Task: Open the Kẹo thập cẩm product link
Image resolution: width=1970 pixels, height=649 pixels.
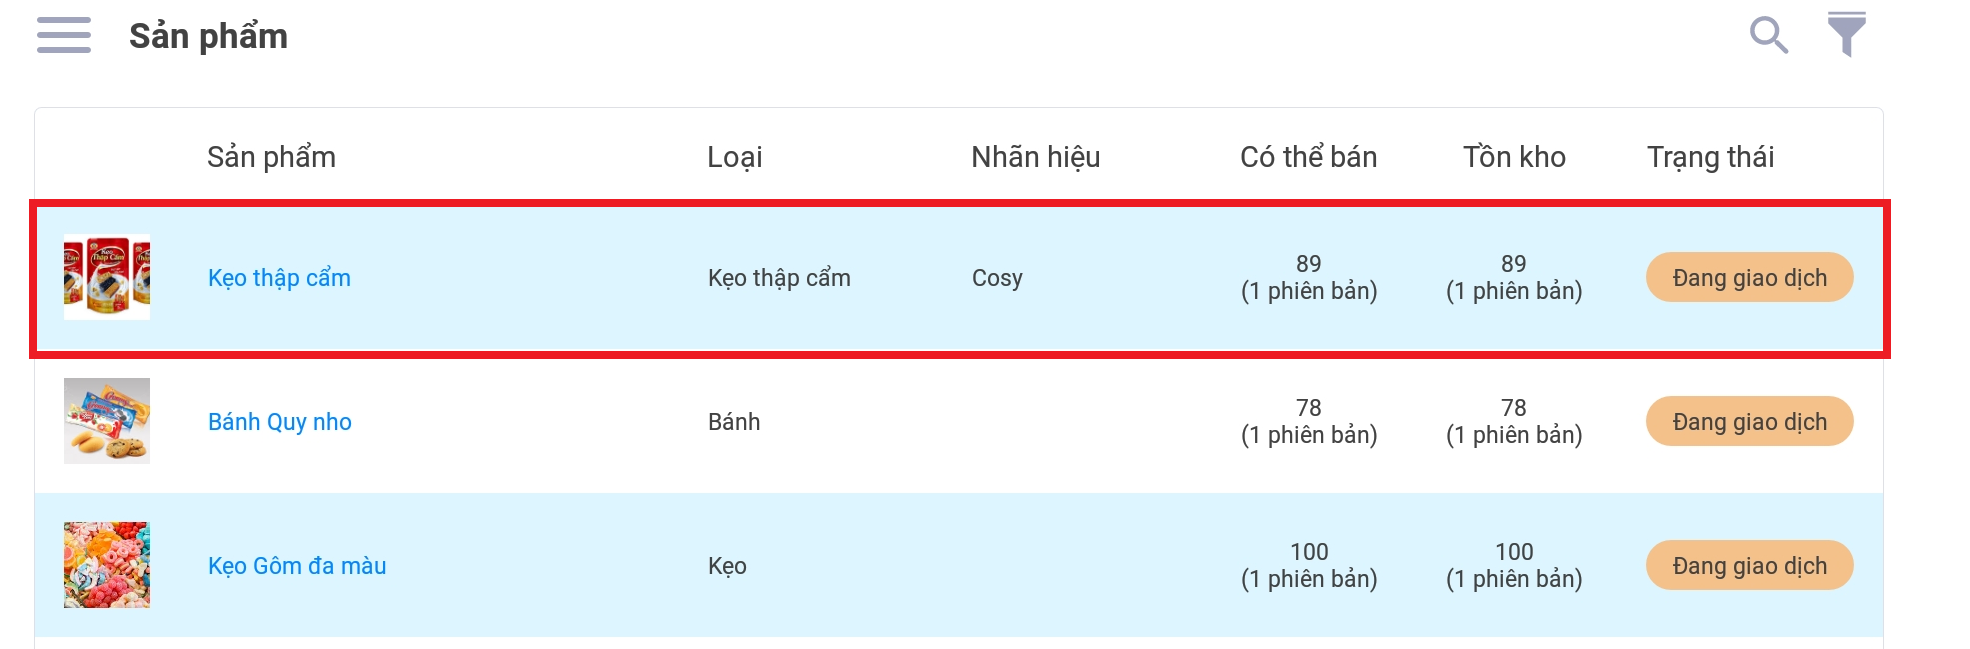Action: point(279,278)
